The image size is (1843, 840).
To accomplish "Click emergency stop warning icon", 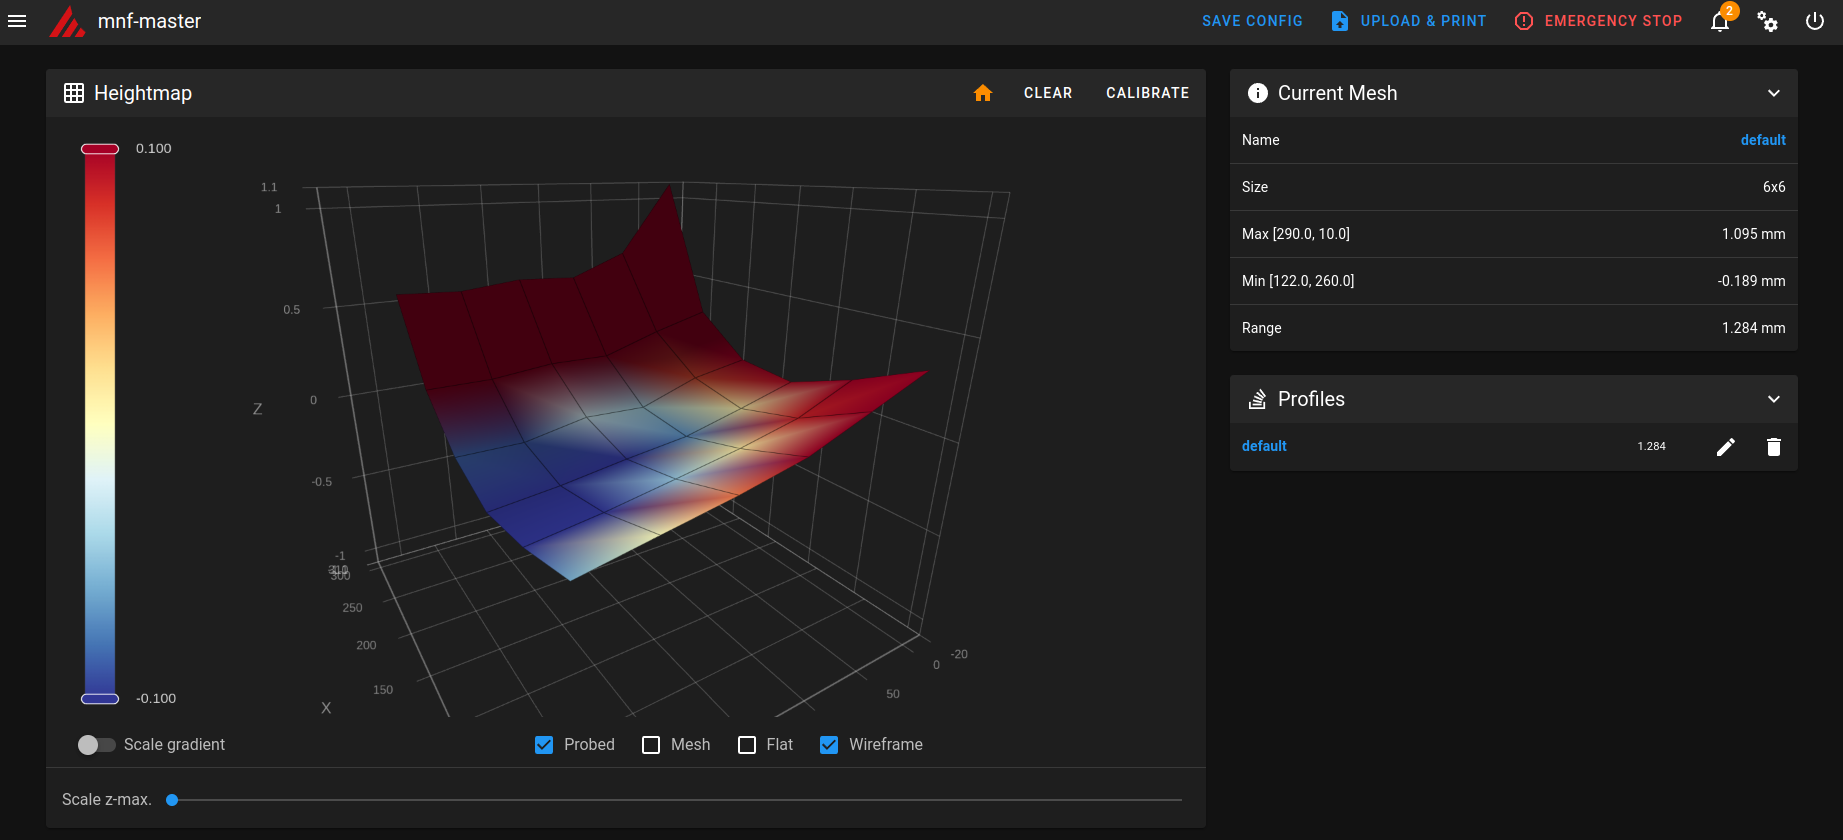I will [x=1524, y=21].
